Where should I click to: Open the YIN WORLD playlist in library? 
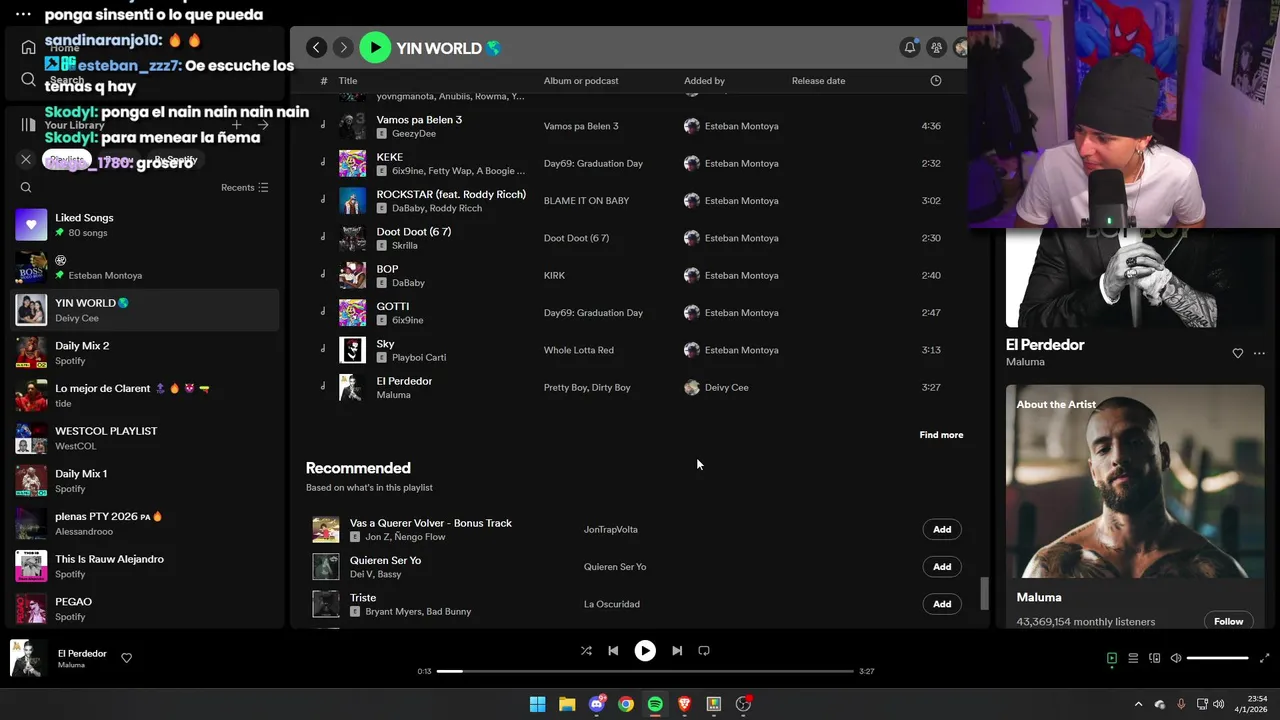click(x=147, y=310)
